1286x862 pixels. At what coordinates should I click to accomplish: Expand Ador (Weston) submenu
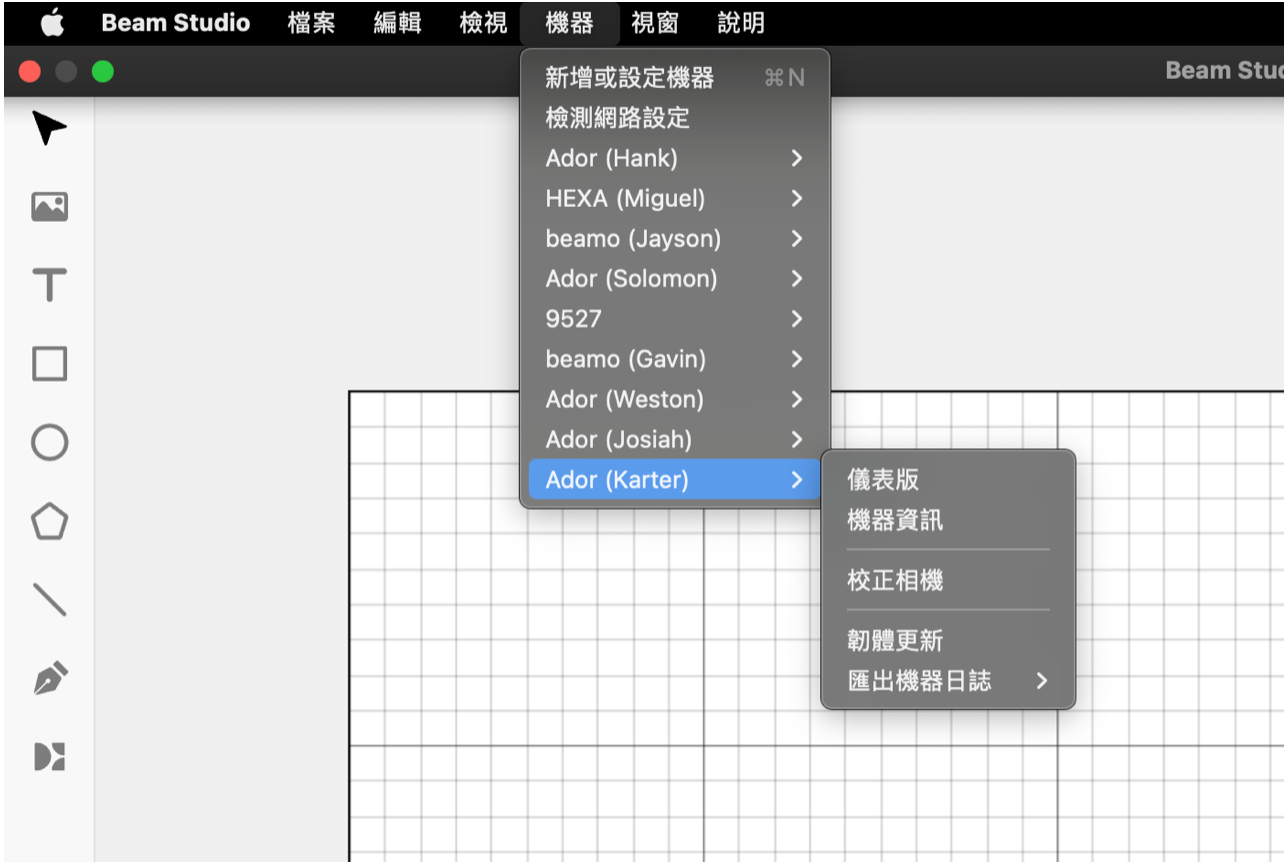pyautogui.click(x=675, y=399)
